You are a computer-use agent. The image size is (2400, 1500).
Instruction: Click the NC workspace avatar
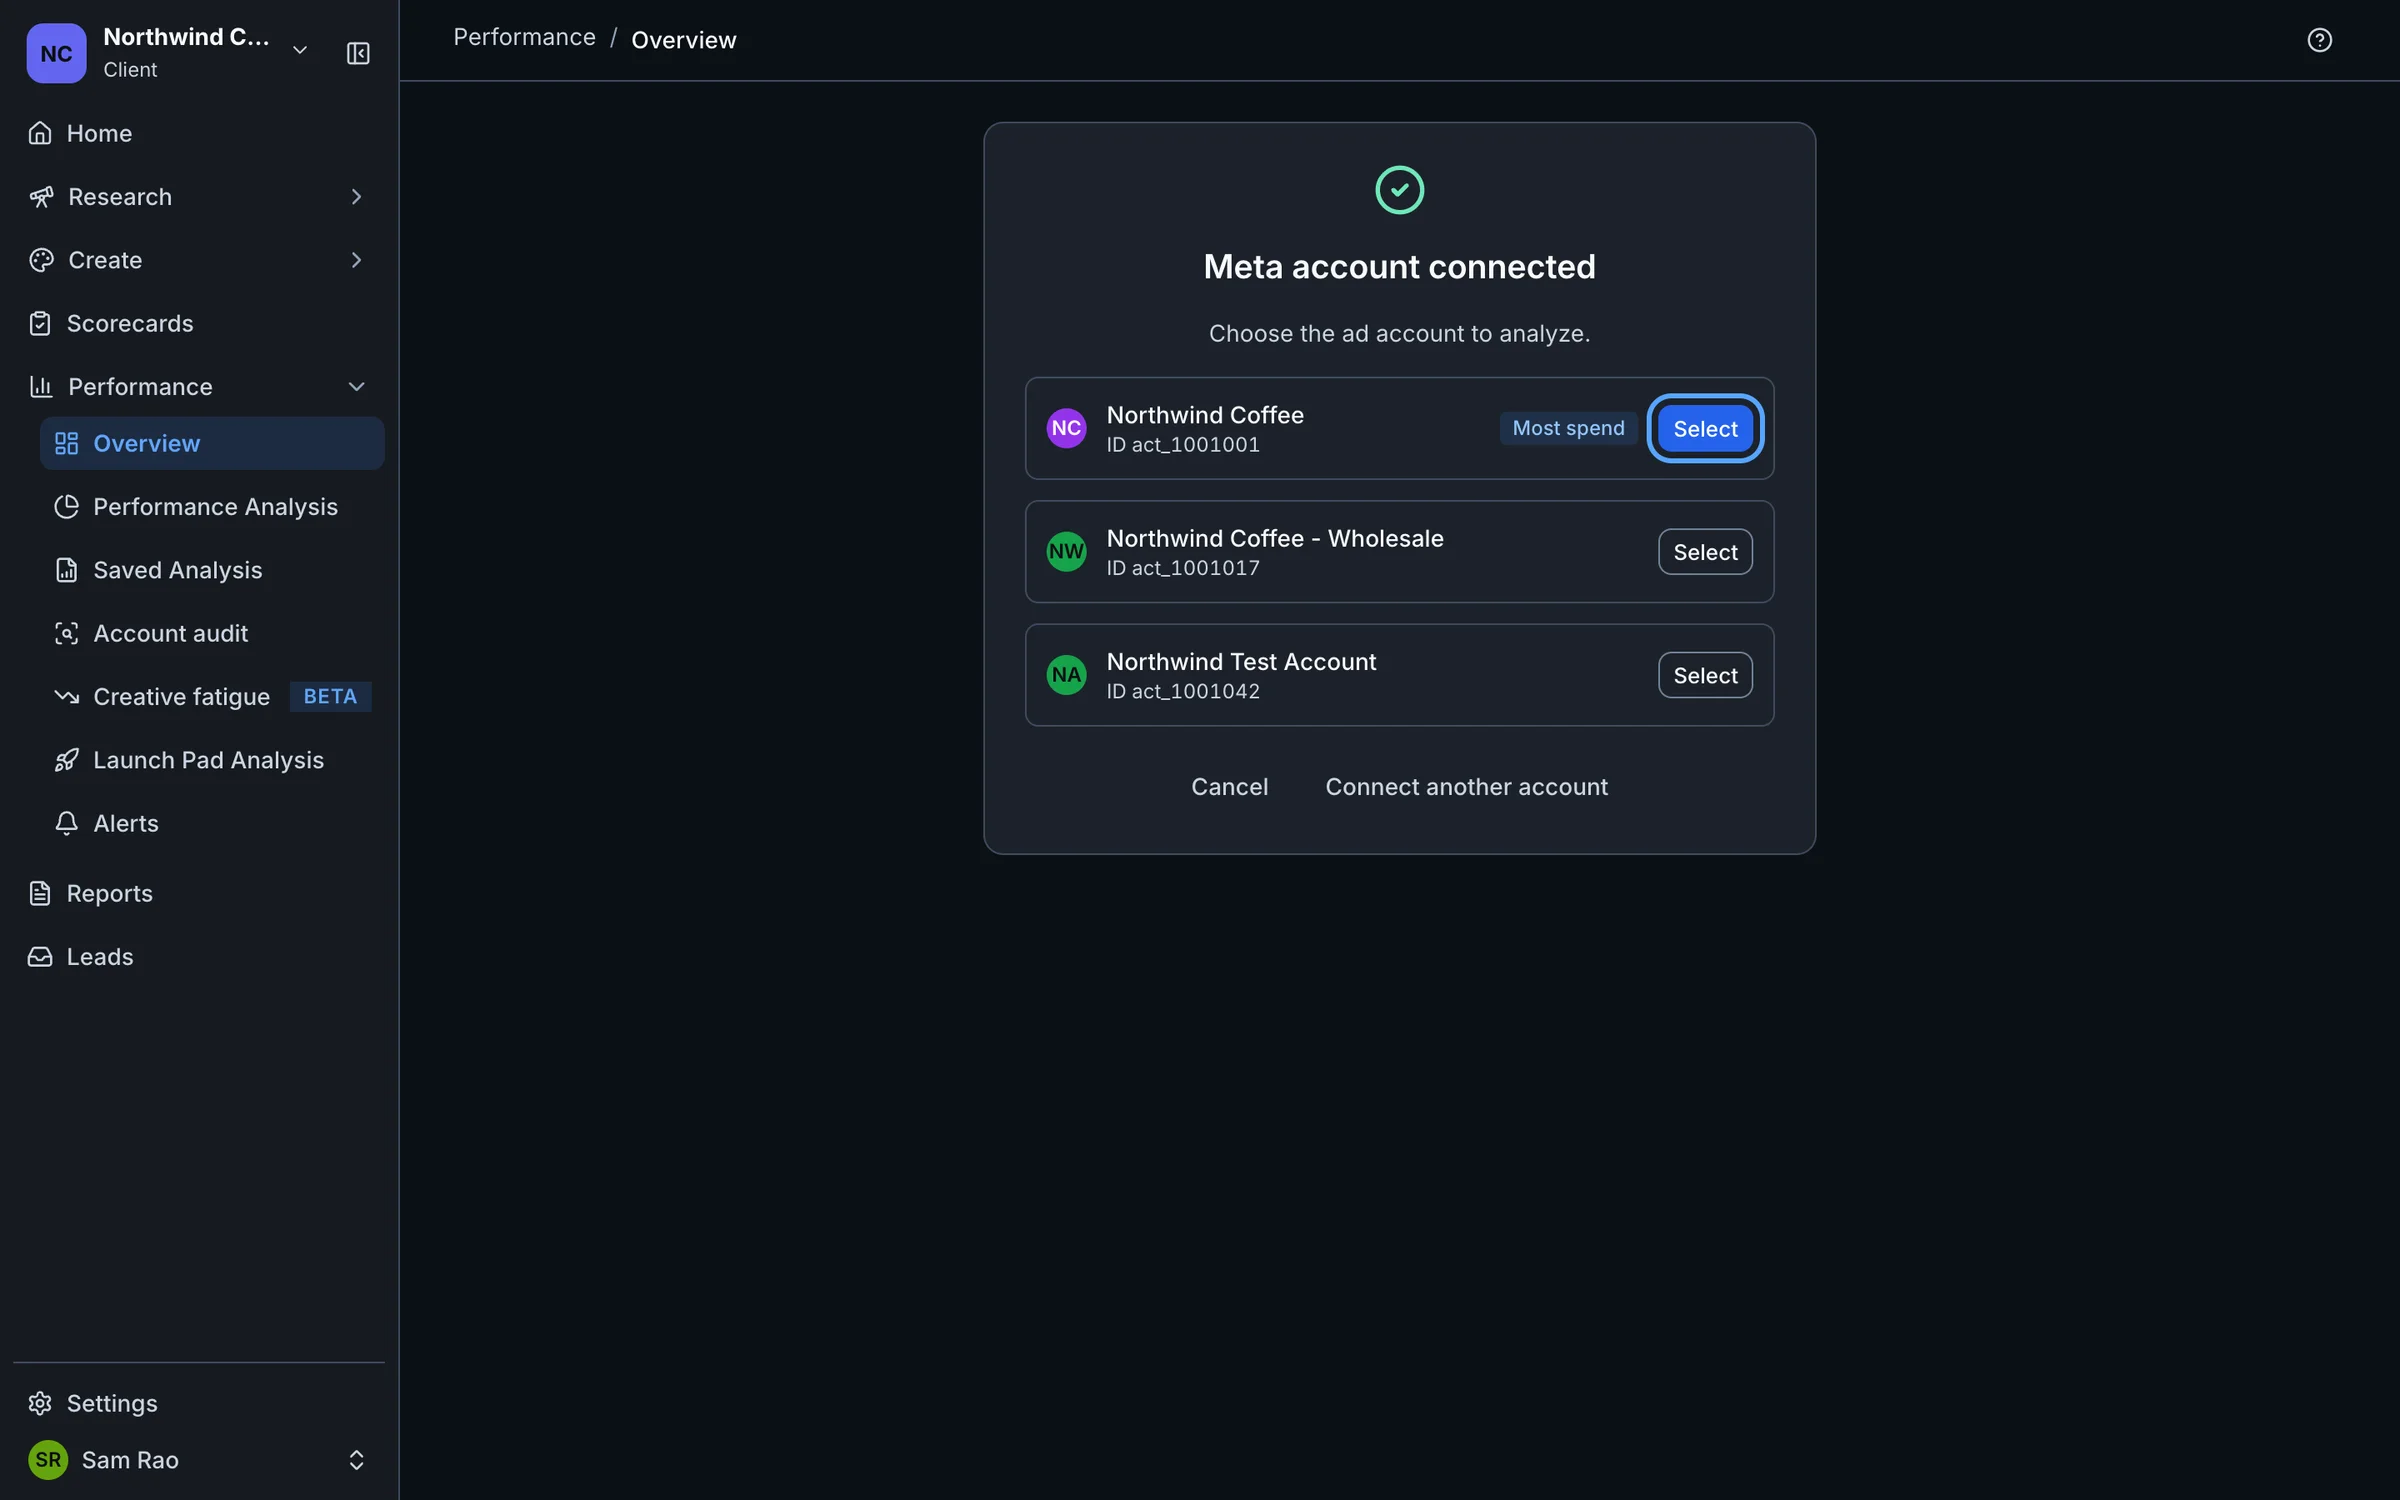tap(56, 53)
